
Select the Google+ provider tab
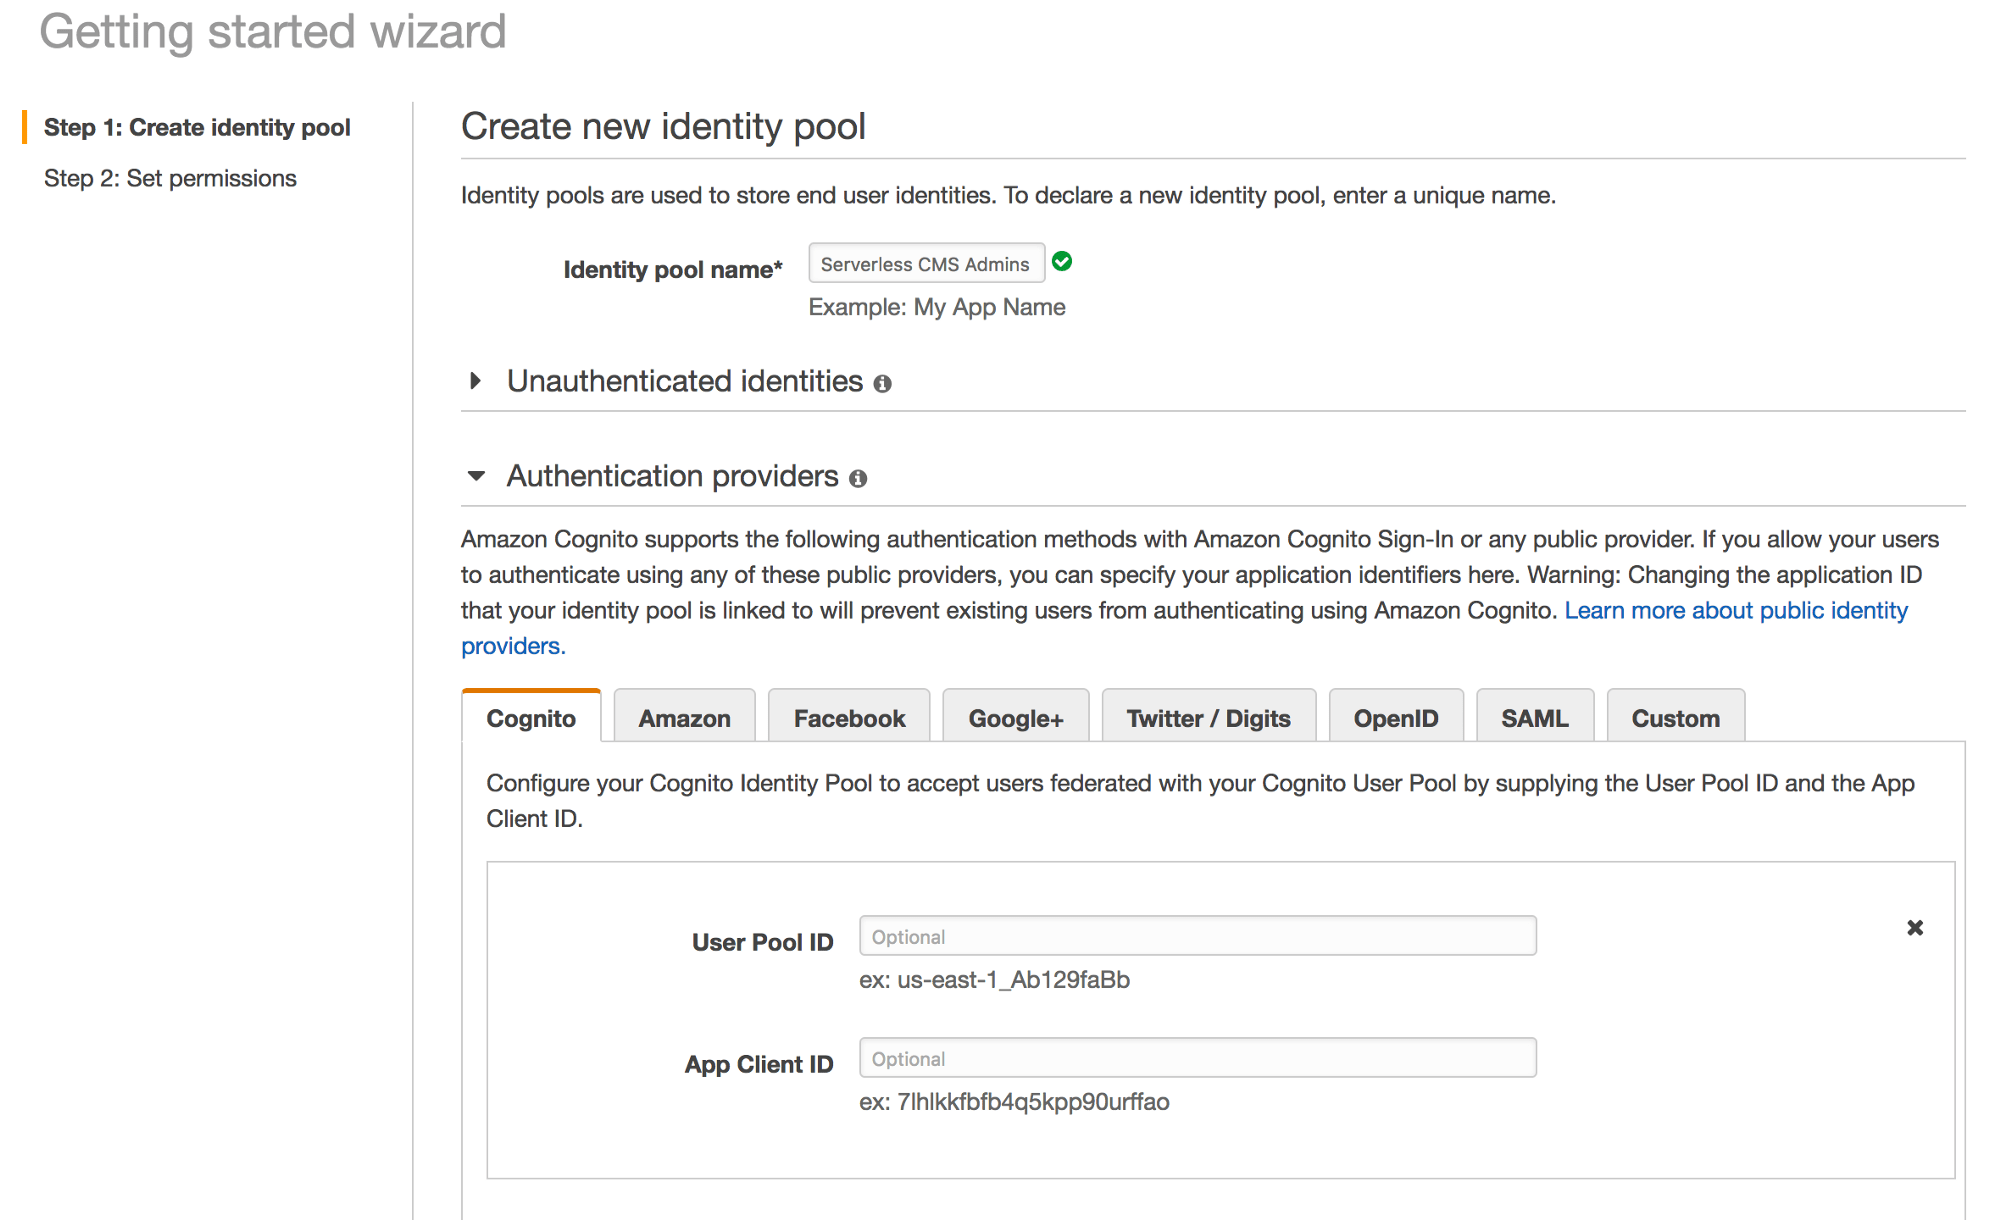point(1015,717)
